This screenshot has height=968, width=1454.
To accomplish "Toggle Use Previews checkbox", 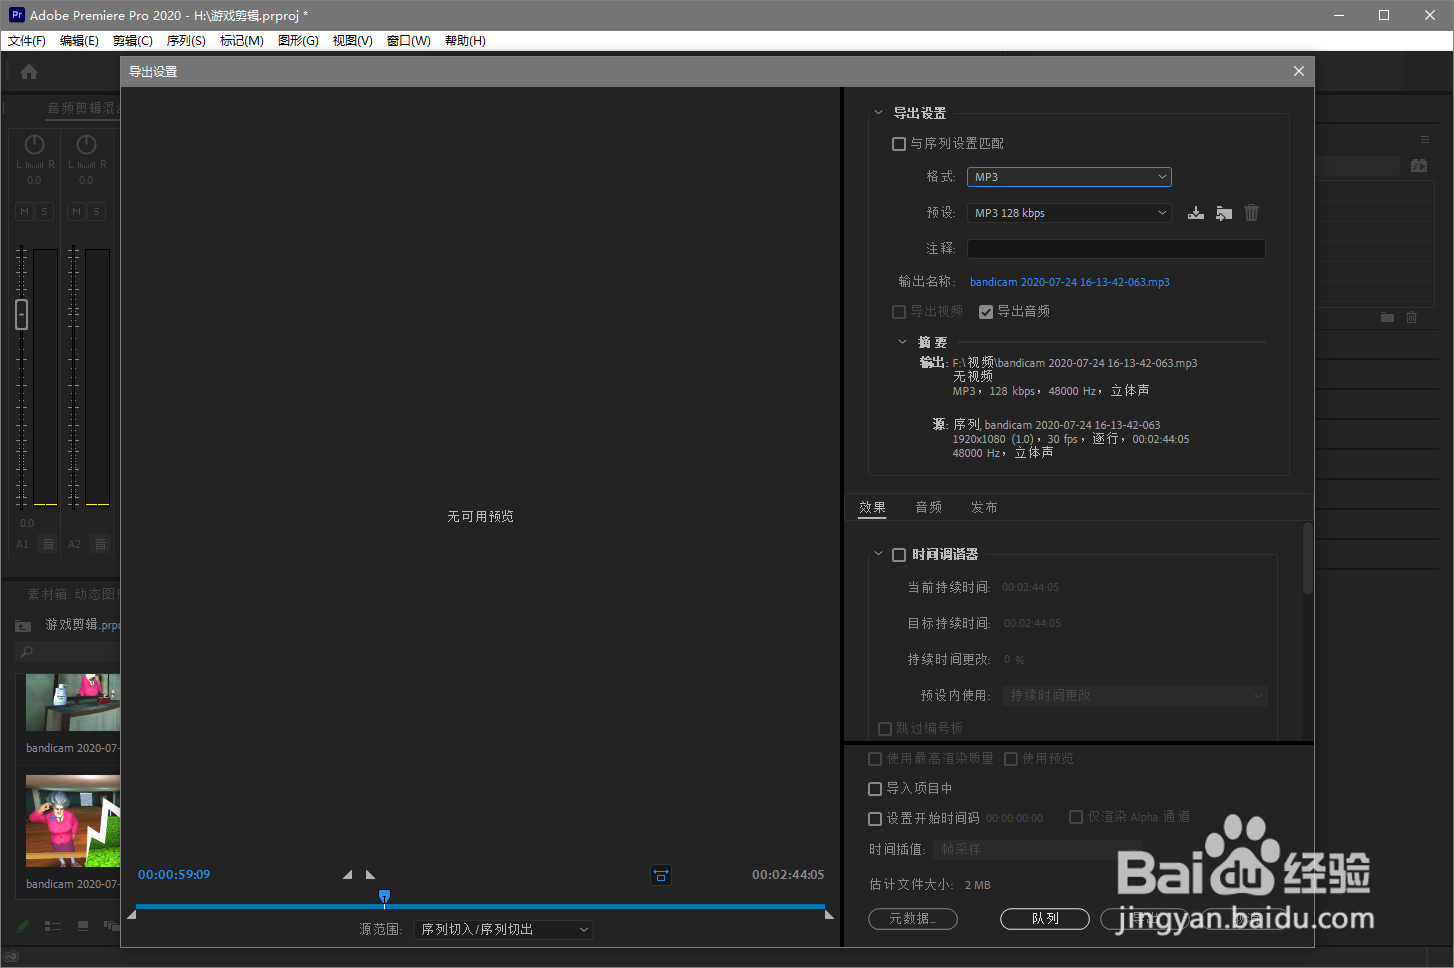I will (1011, 759).
